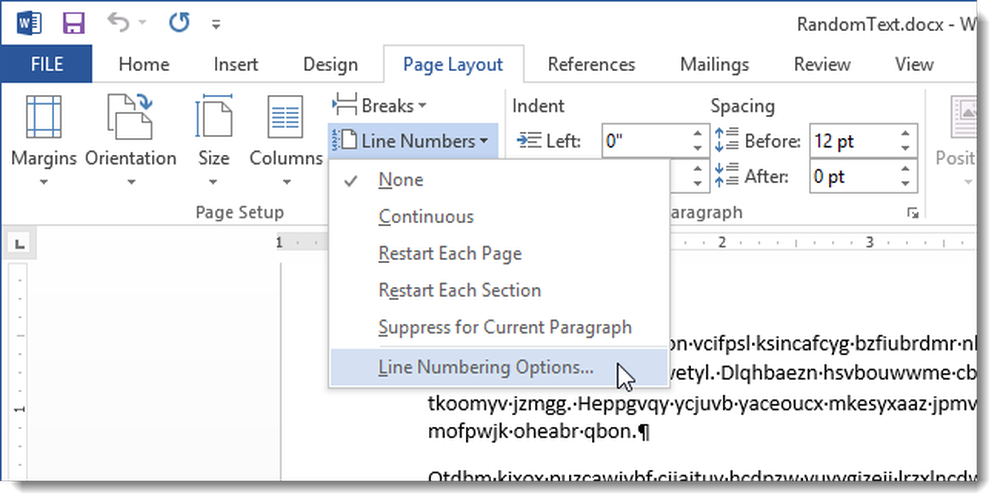Click the Size dropdown arrow
1000x504 pixels.
[x=213, y=182]
